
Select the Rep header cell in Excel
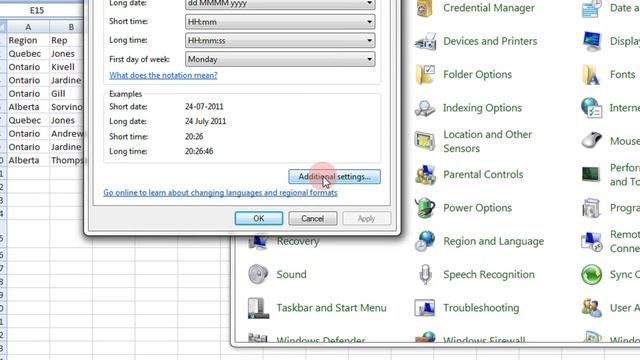coord(67,40)
